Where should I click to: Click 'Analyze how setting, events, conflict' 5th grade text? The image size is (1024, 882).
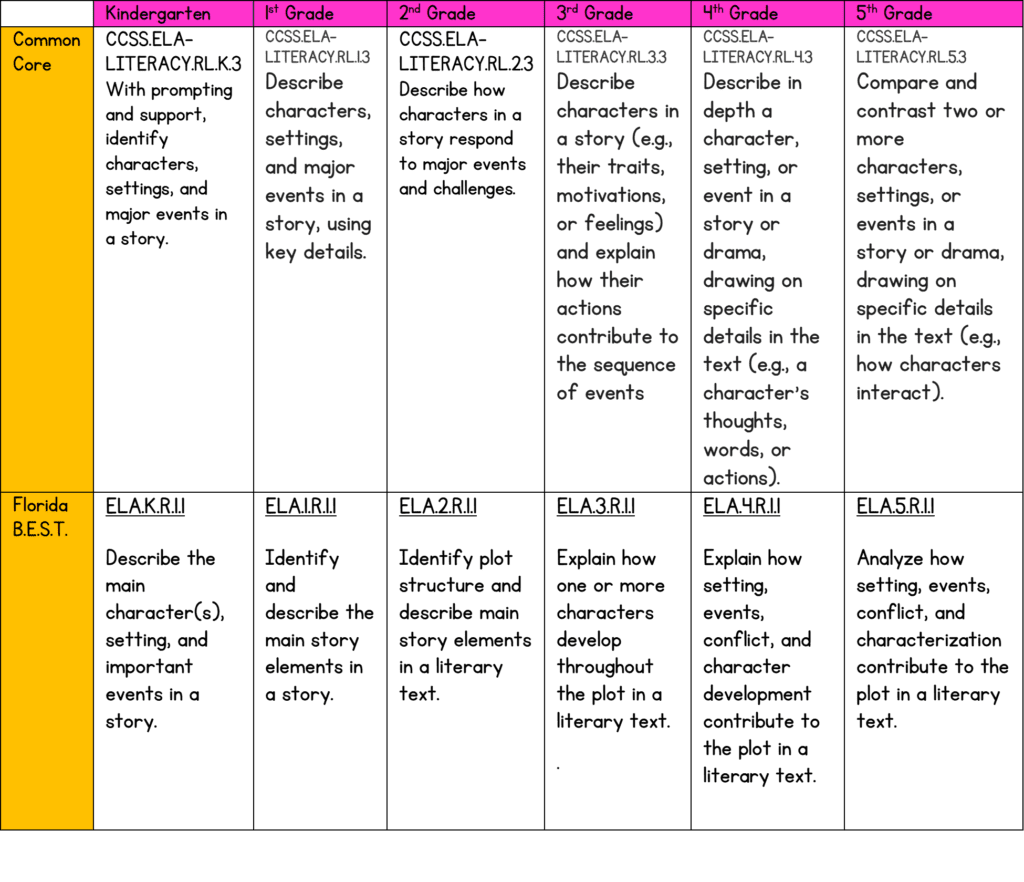(923, 585)
